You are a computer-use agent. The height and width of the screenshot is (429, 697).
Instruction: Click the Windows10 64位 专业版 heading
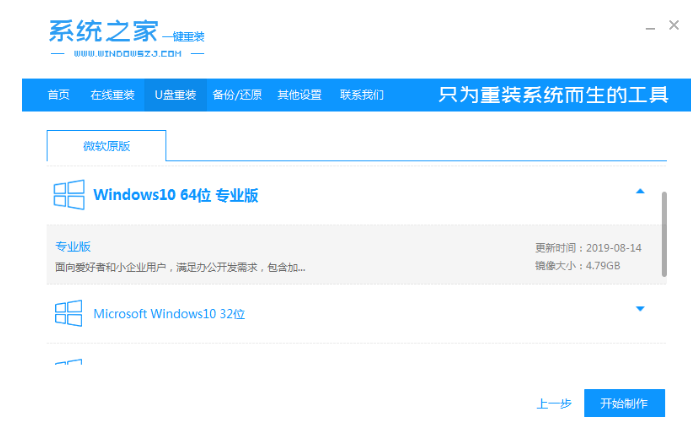click(175, 195)
